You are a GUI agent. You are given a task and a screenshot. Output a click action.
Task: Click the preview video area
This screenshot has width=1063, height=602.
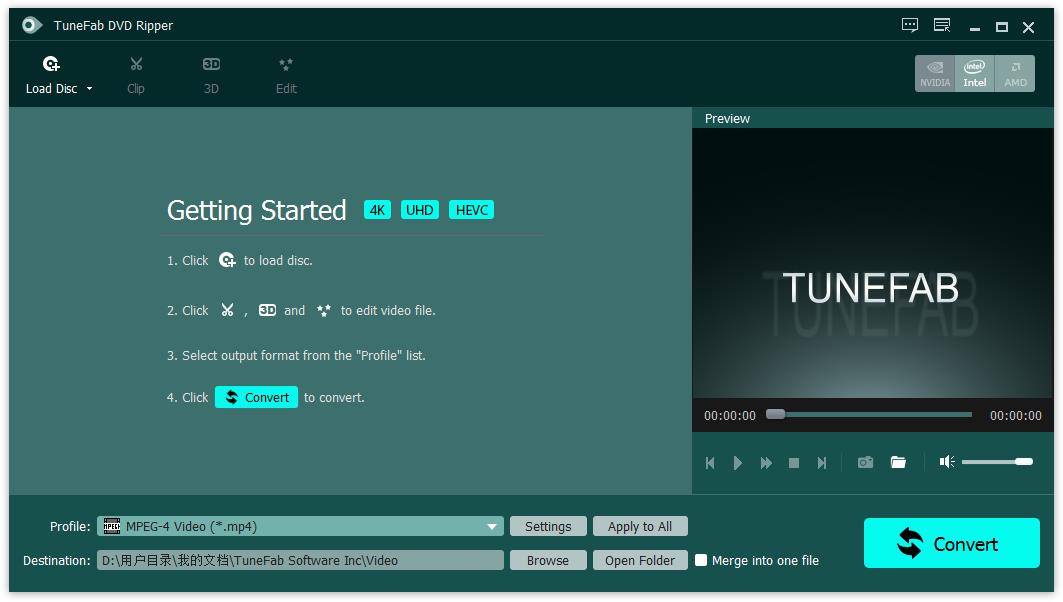click(873, 263)
